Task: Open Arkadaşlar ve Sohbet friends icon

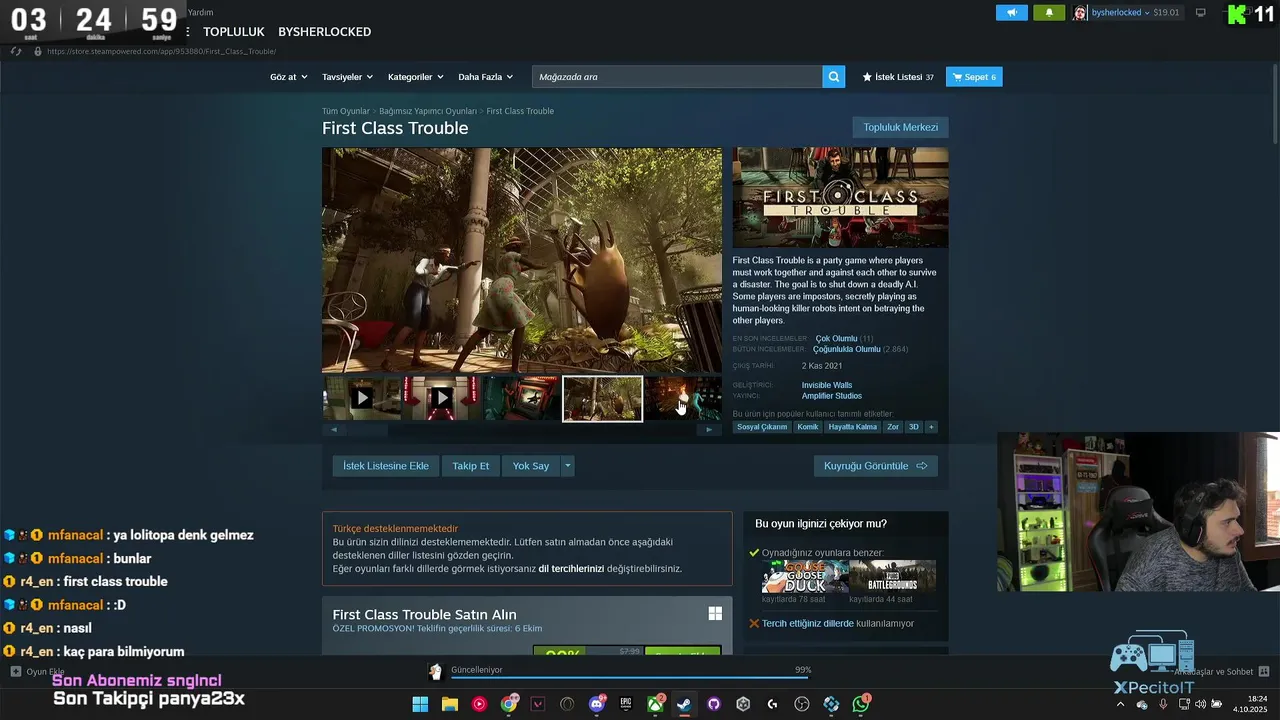Action: [1264, 672]
